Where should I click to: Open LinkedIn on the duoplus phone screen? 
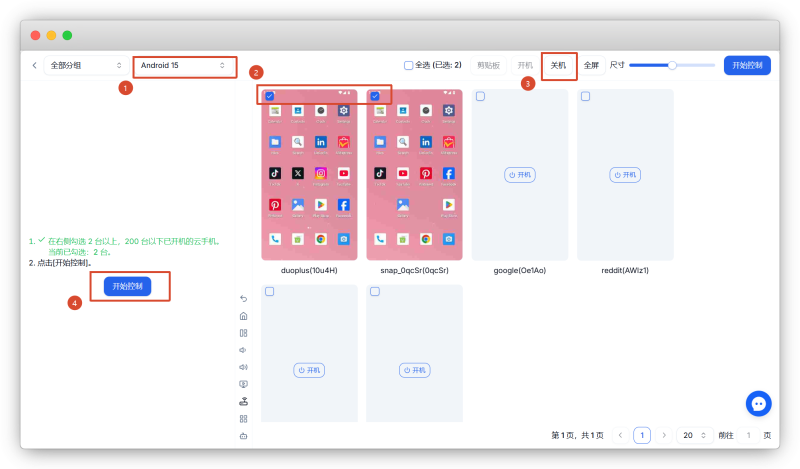coord(320,142)
